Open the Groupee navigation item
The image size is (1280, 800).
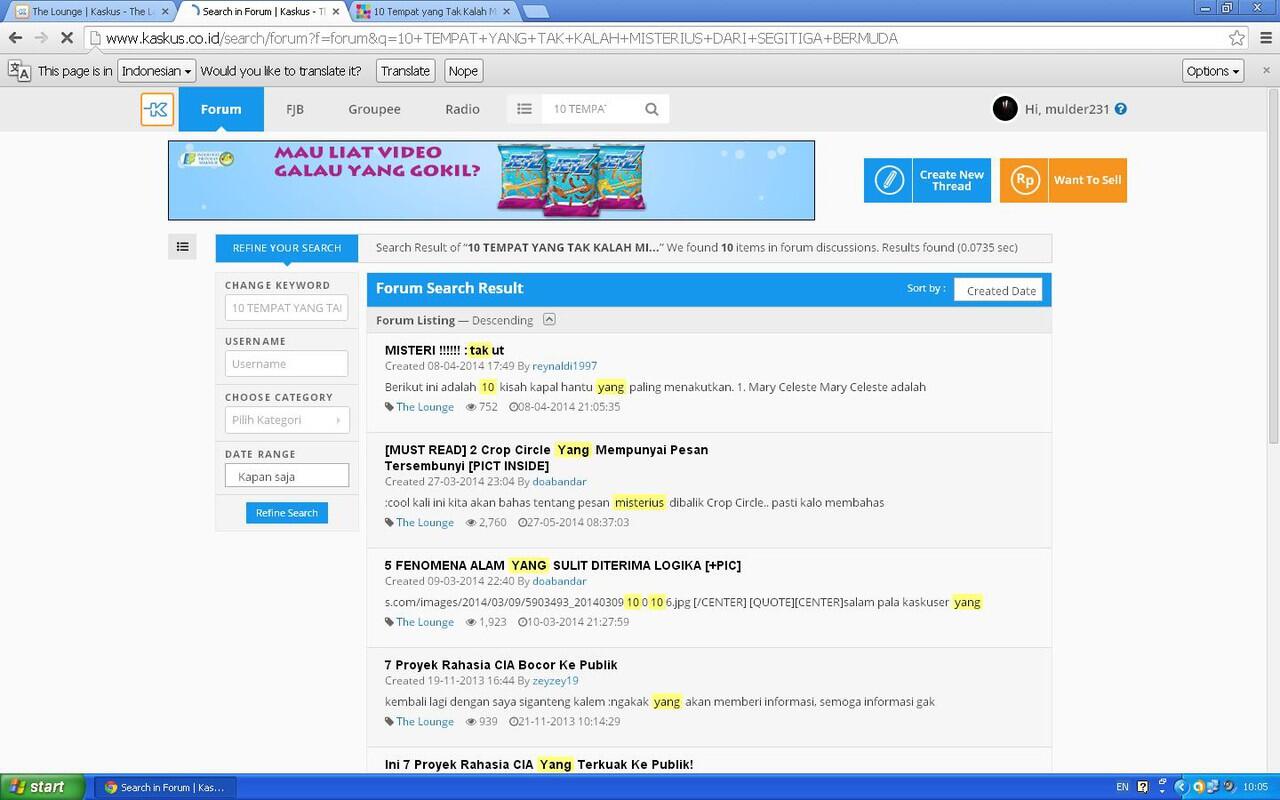[x=374, y=109]
